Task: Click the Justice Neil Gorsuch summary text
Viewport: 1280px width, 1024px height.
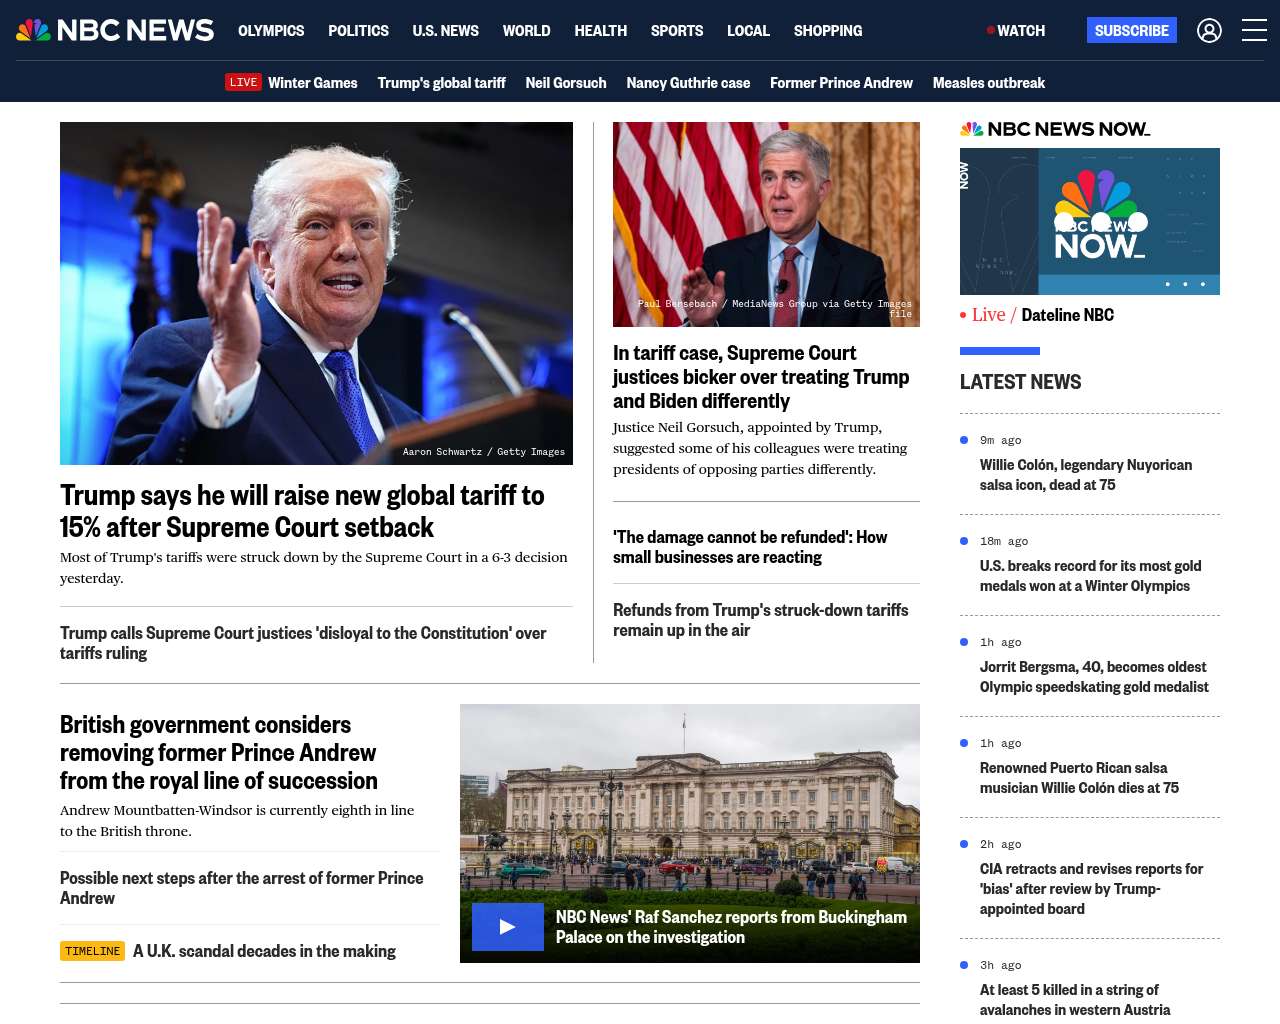Action: pos(760,448)
